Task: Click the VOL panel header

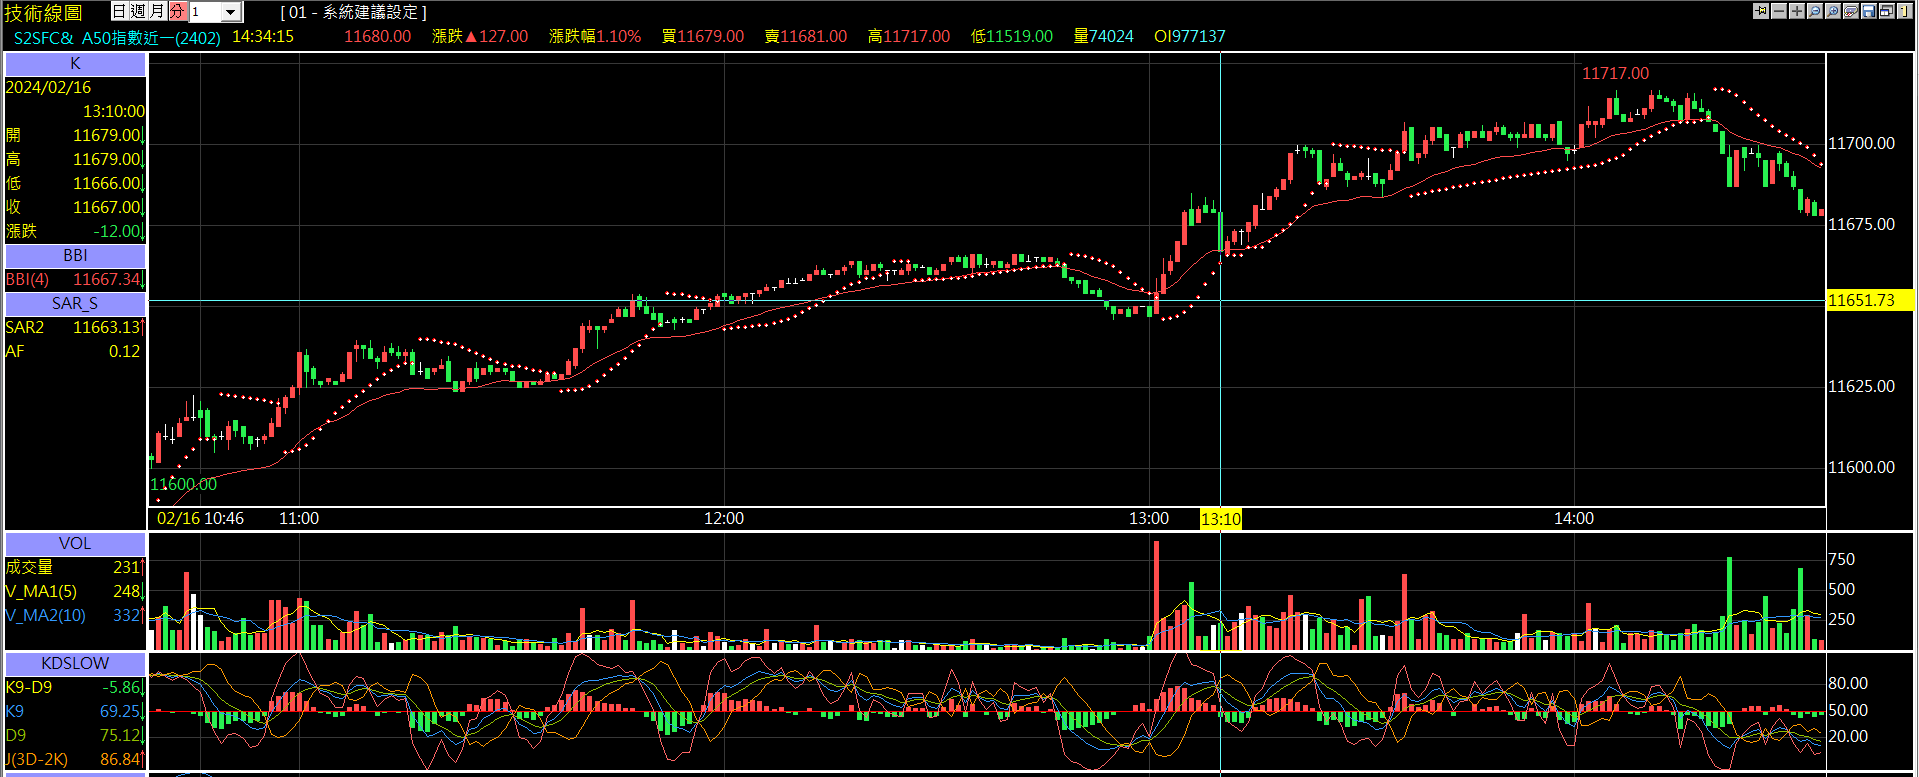Action: (x=75, y=544)
